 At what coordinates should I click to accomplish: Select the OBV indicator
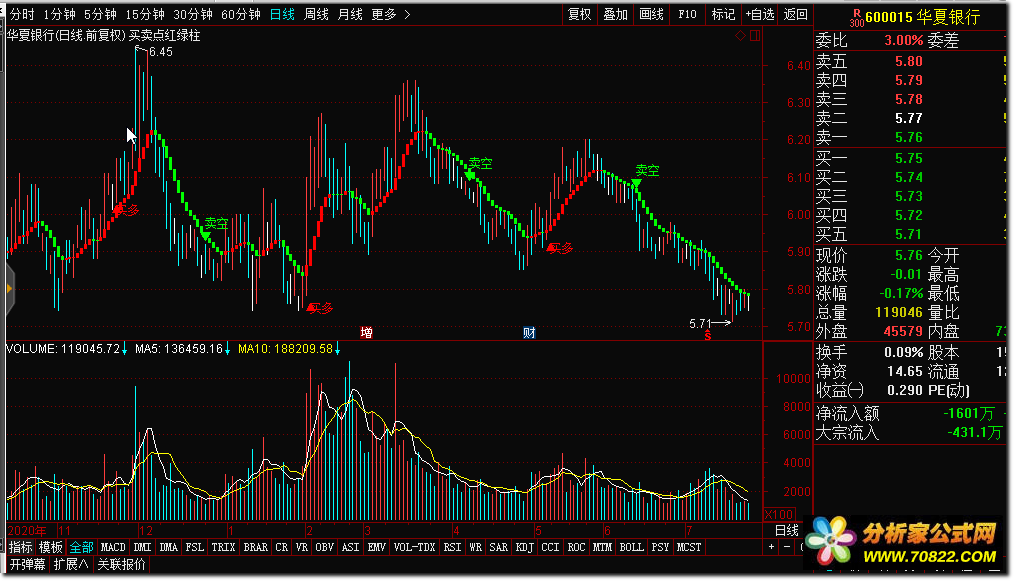coord(324,547)
